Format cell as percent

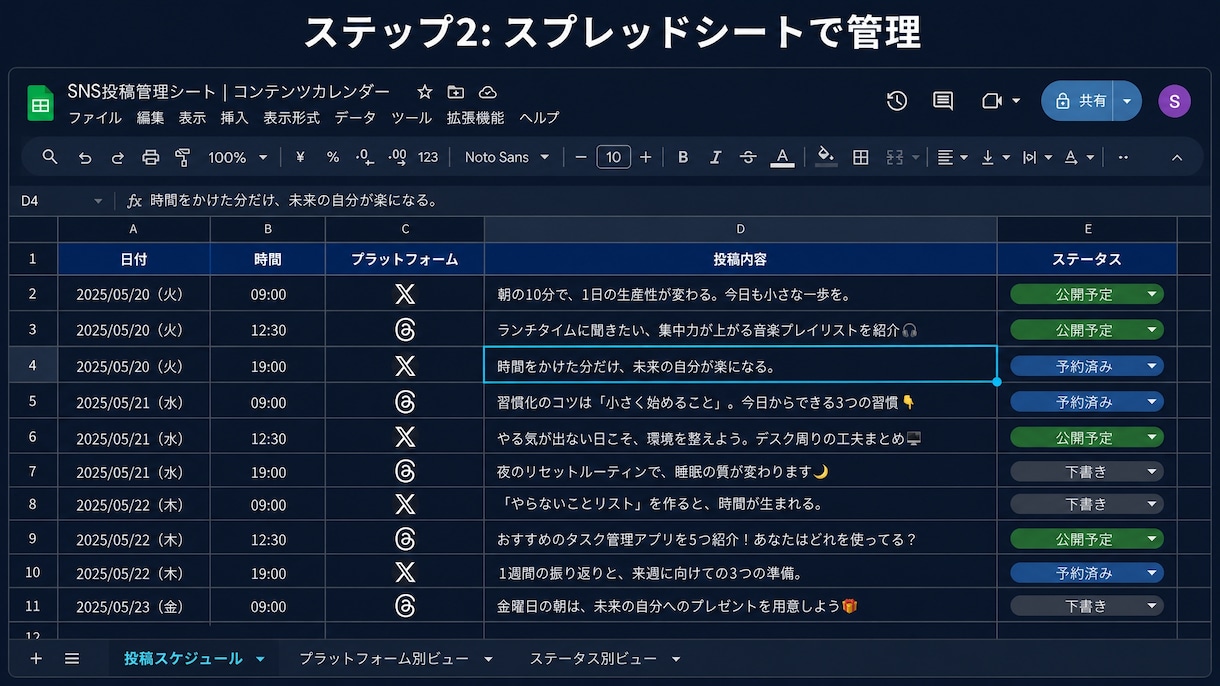(x=333, y=157)
